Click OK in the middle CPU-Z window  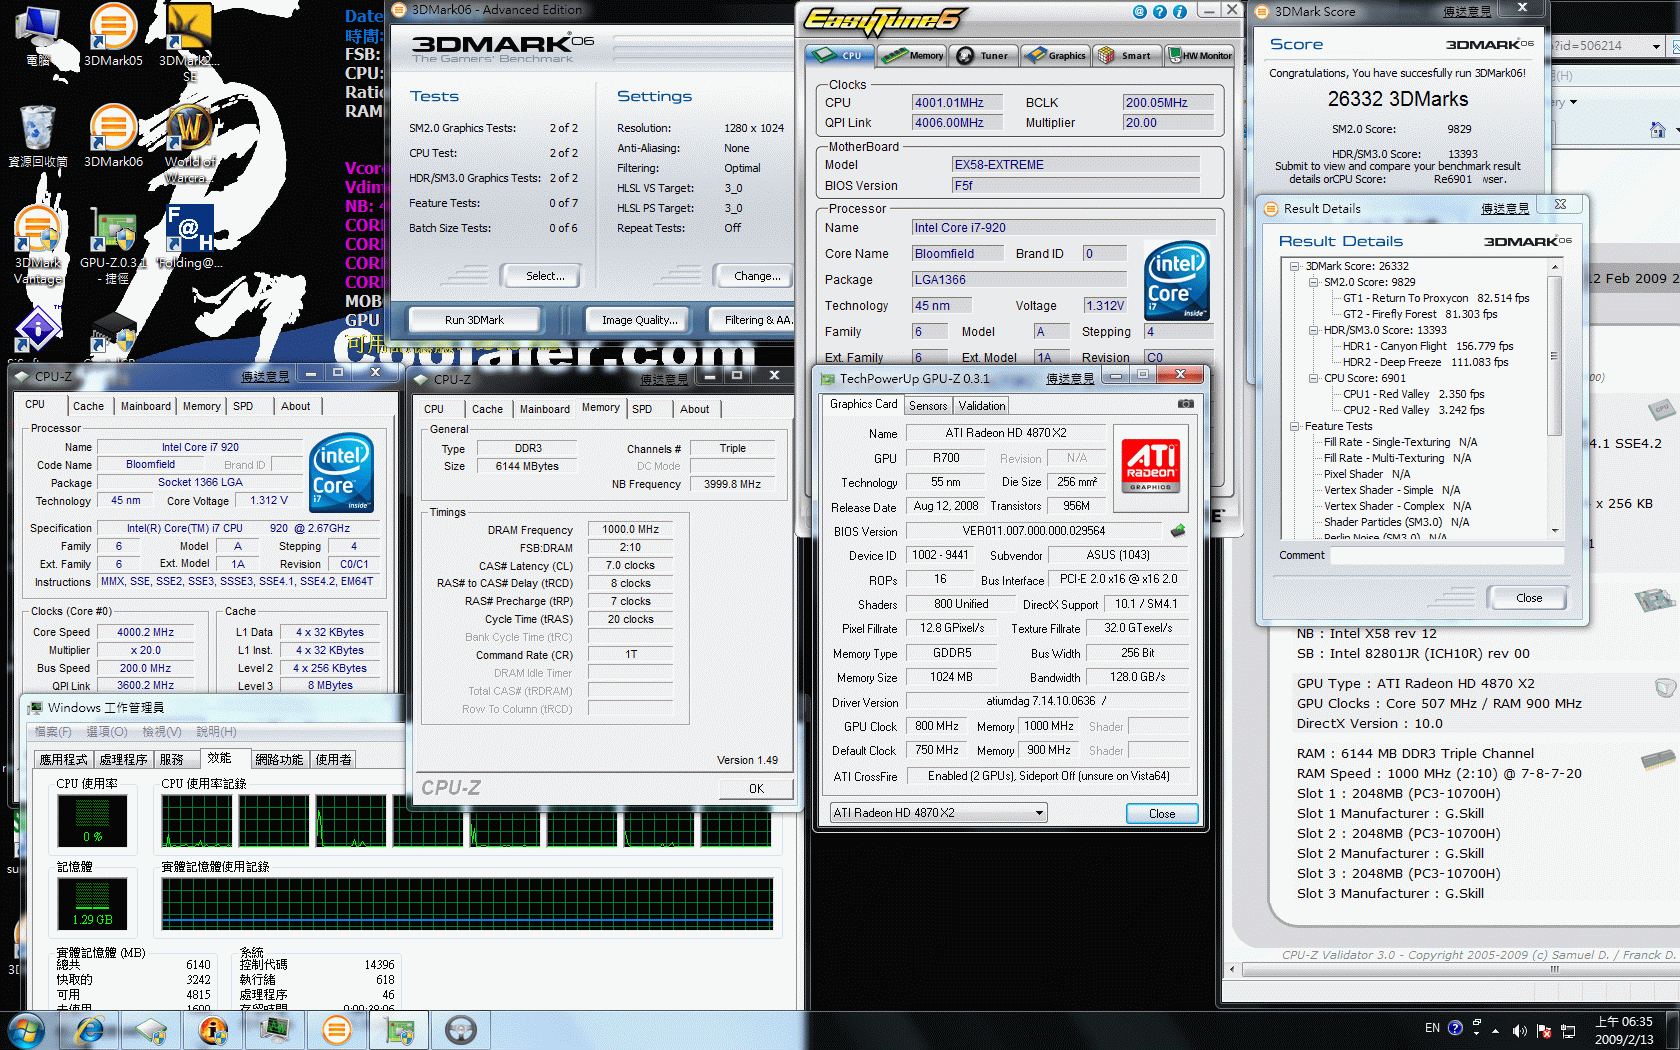coord(757,789)
